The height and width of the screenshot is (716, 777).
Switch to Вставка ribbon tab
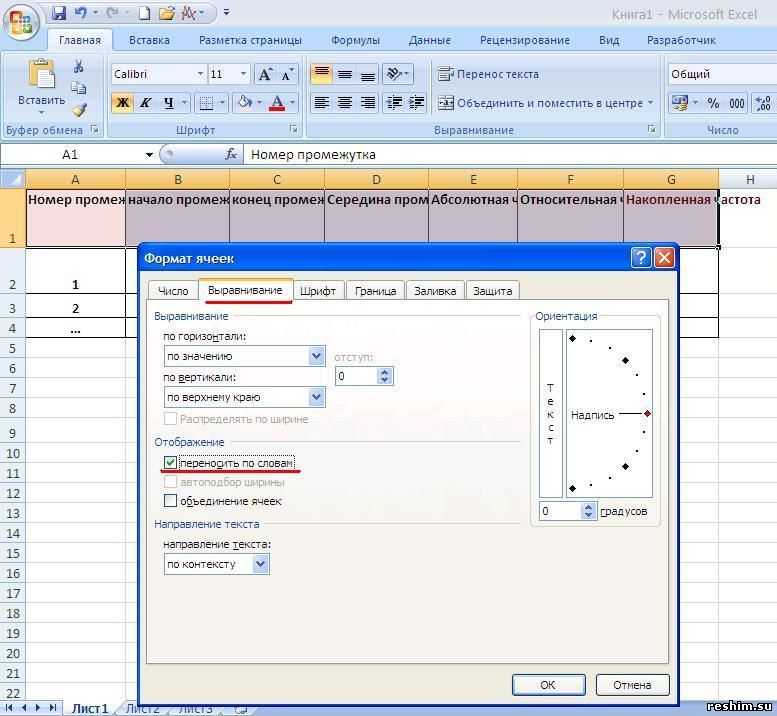tap(149, 40)
